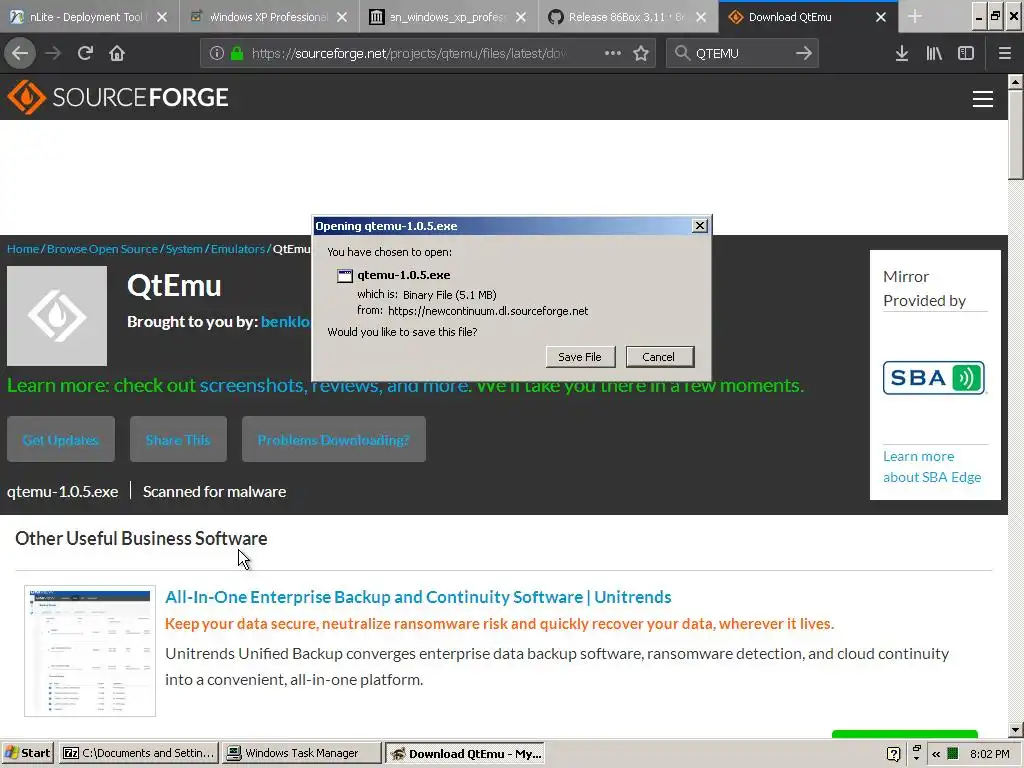1024x768 pixels.
Task: Open the System breadcrumb link
Action: pyautogui.click(x=184, y=249)
